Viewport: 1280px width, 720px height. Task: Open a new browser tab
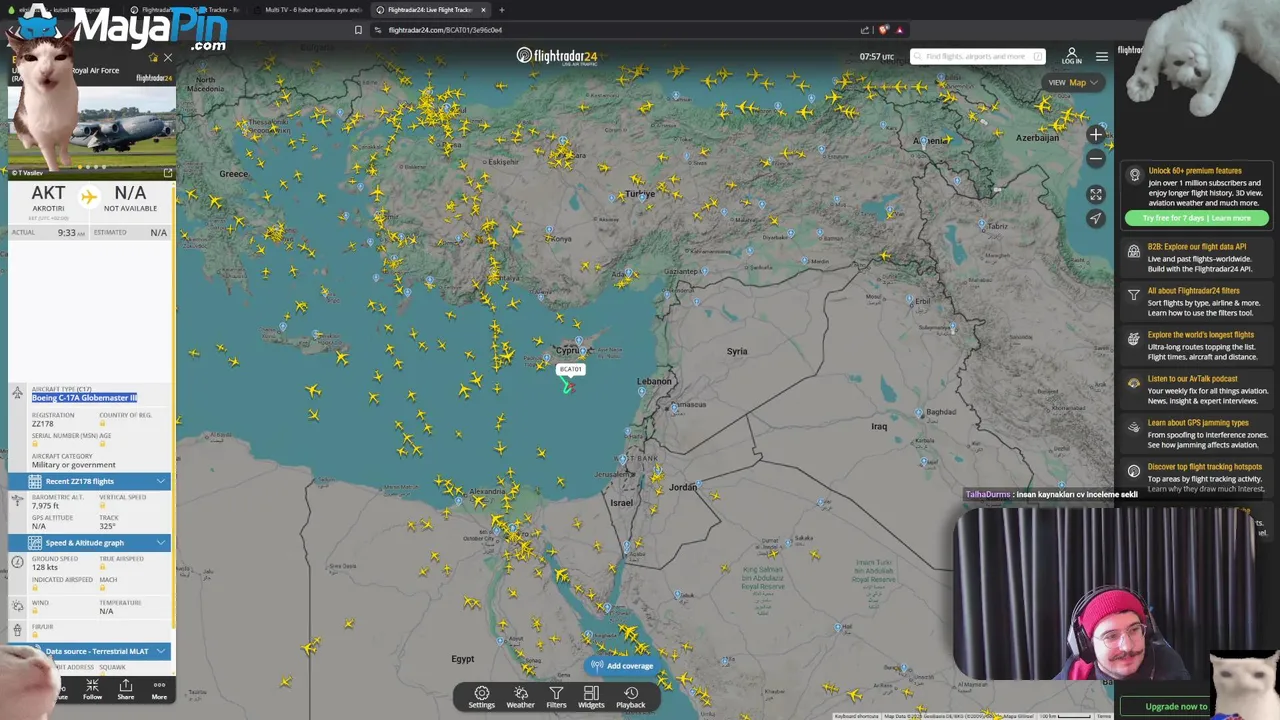[x=502, y=10]
